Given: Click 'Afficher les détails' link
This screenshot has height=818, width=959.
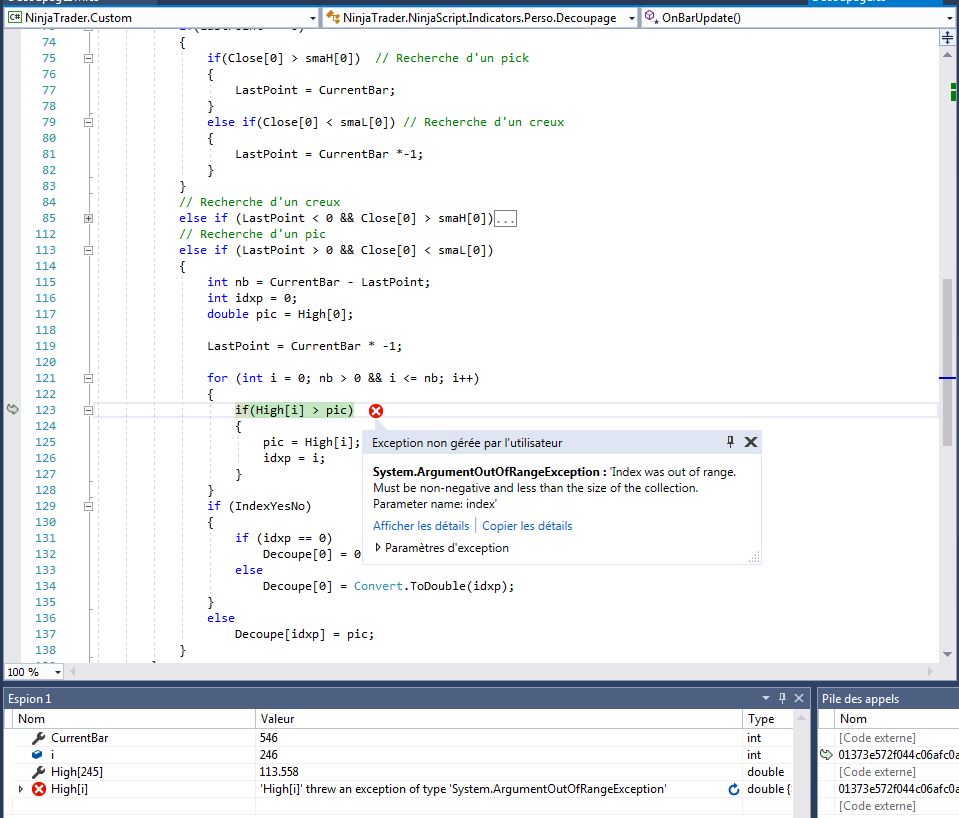Looking at the screenshot, I should click(x=421, y=526).
